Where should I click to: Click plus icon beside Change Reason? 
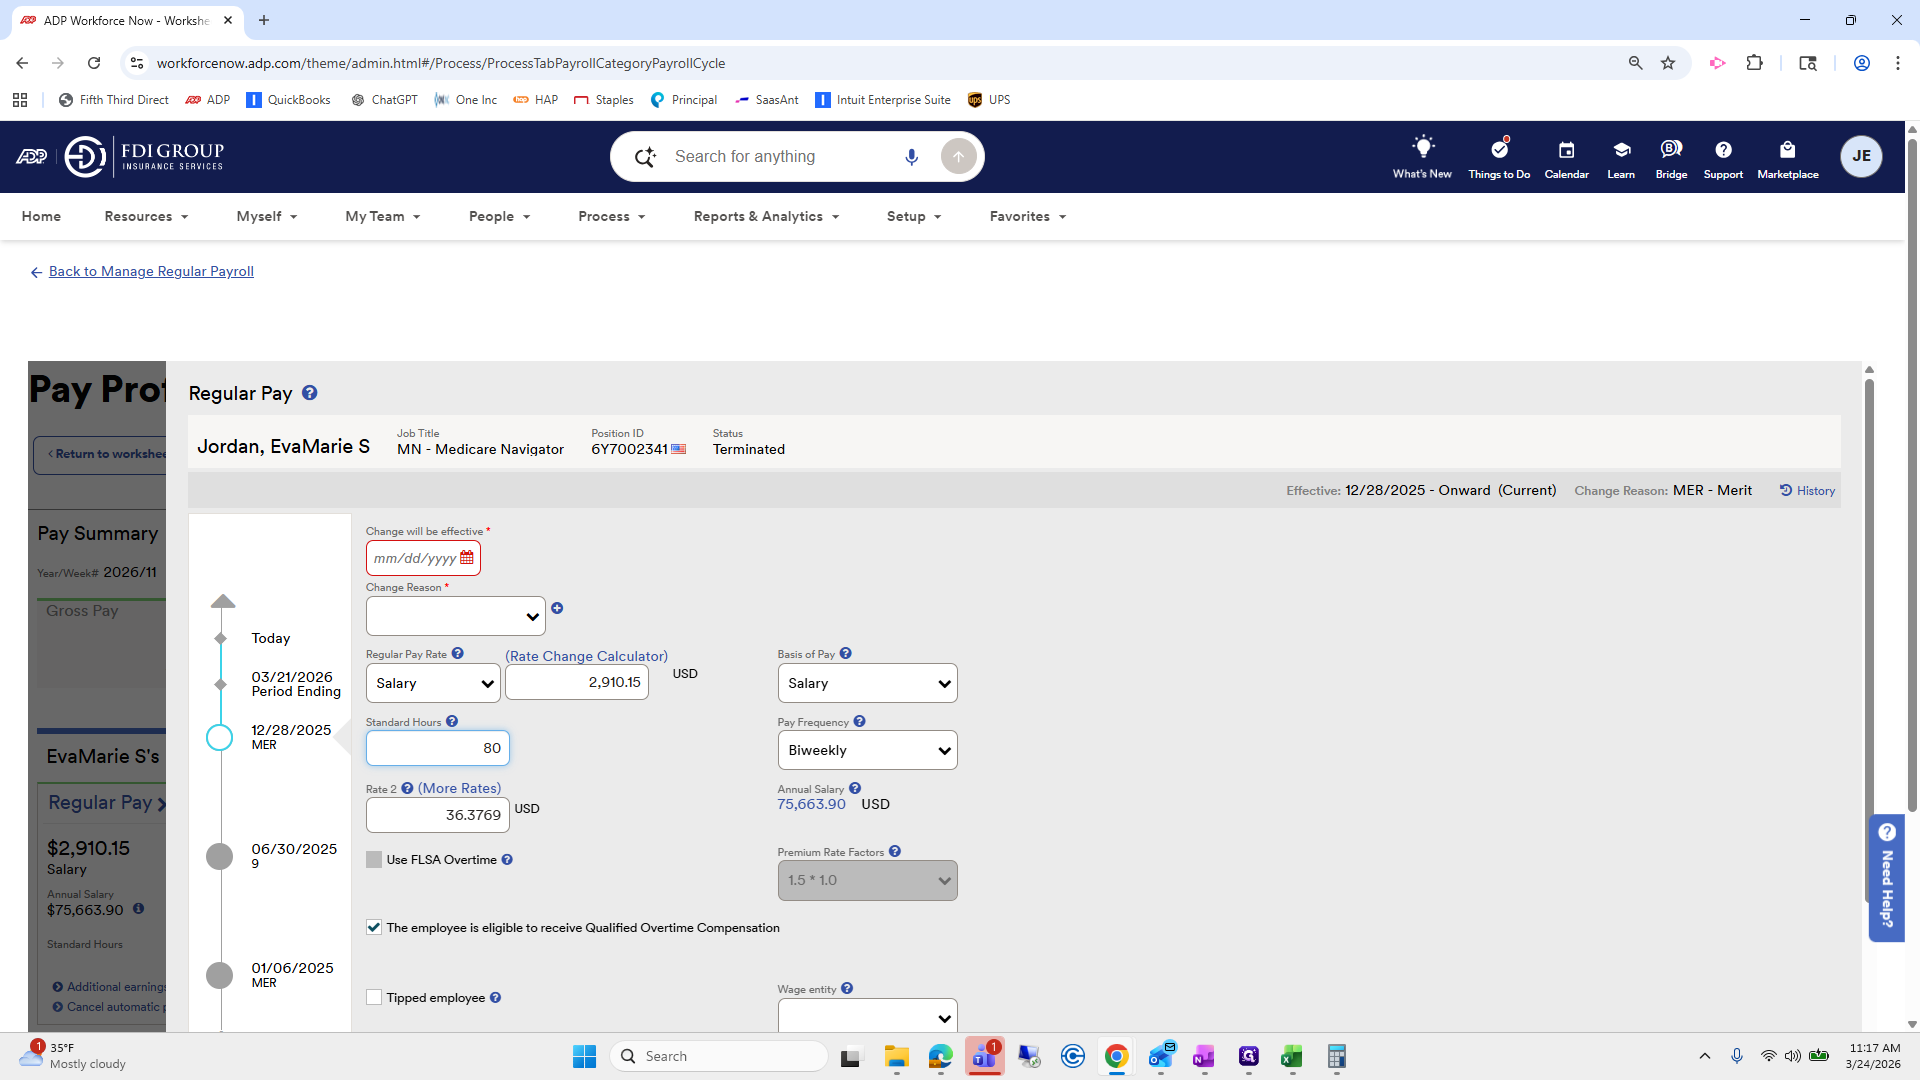557,608
